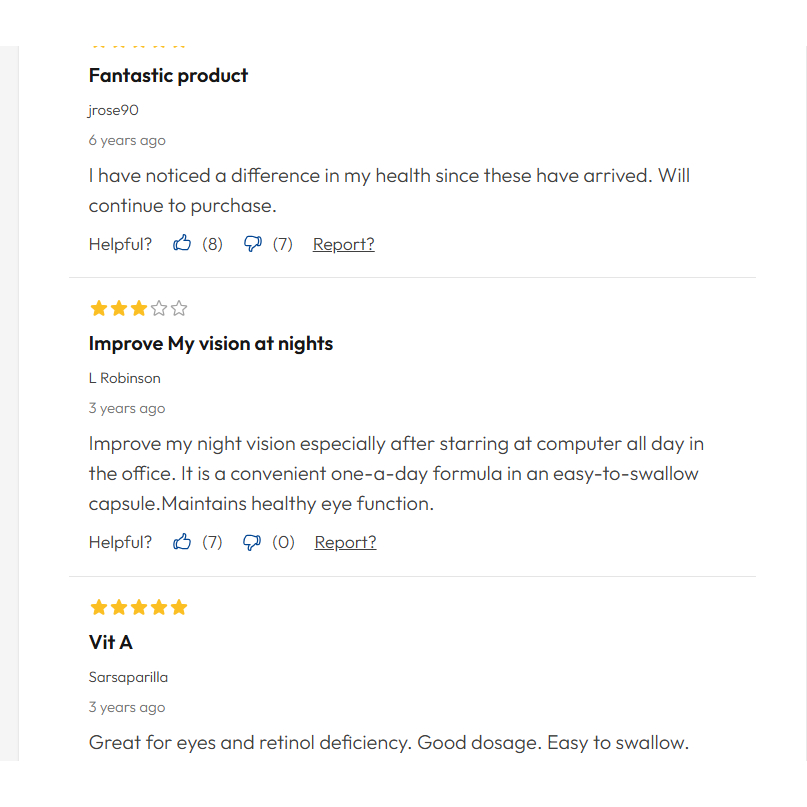Click the "Fantastic product" review title
The height and width of the screenshot is (807, 807).
(168, 75)
